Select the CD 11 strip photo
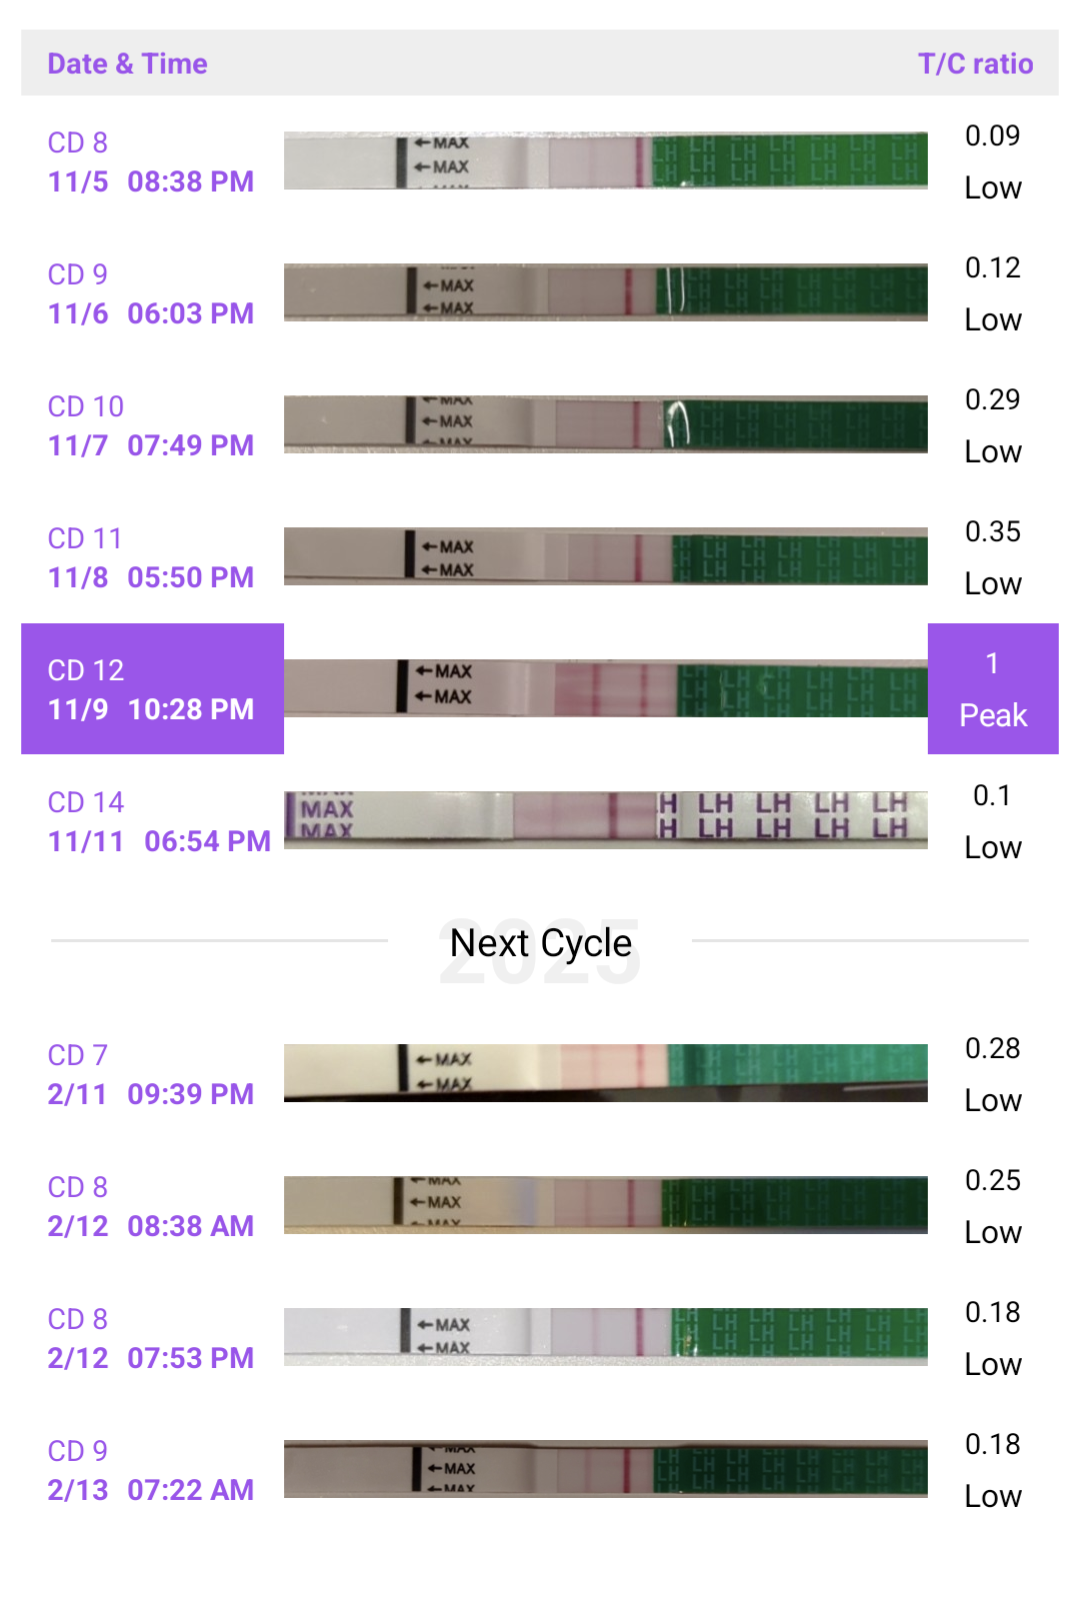The width and height of the screenshot is (1080, 1601). [x=605, y=556]
